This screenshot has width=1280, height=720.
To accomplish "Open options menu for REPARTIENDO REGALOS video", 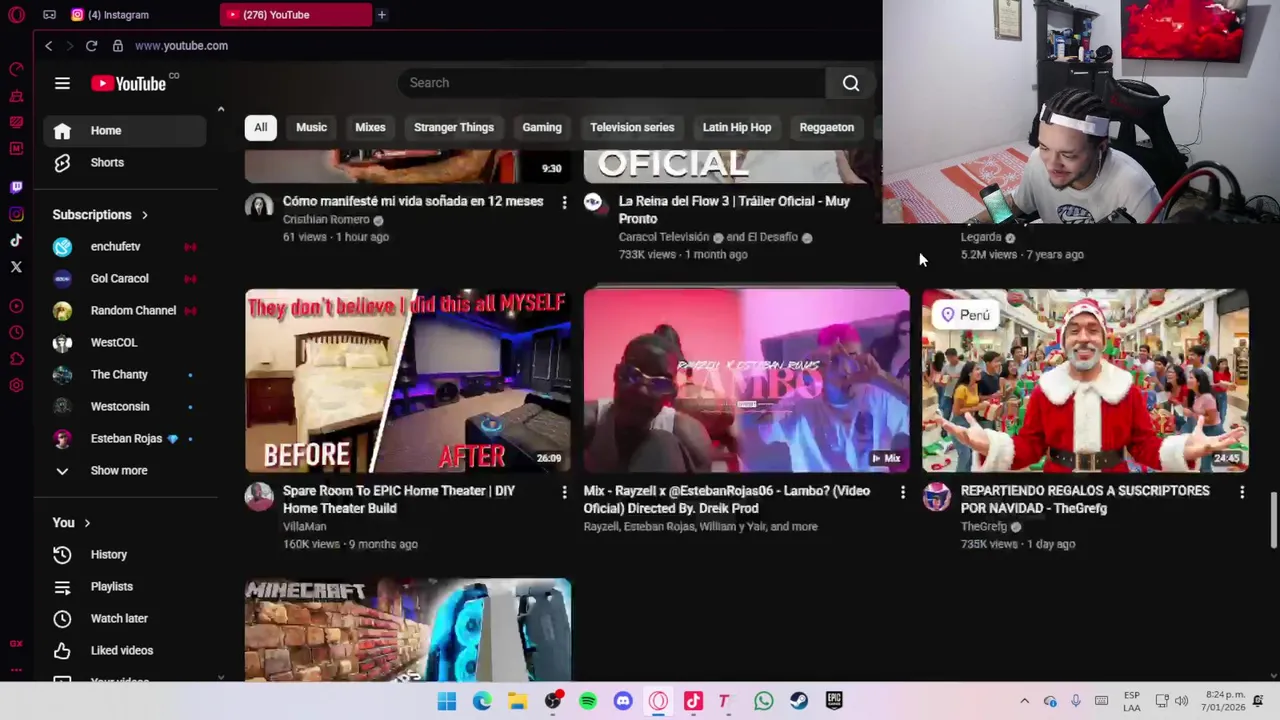I will (x=1242, y=492).
